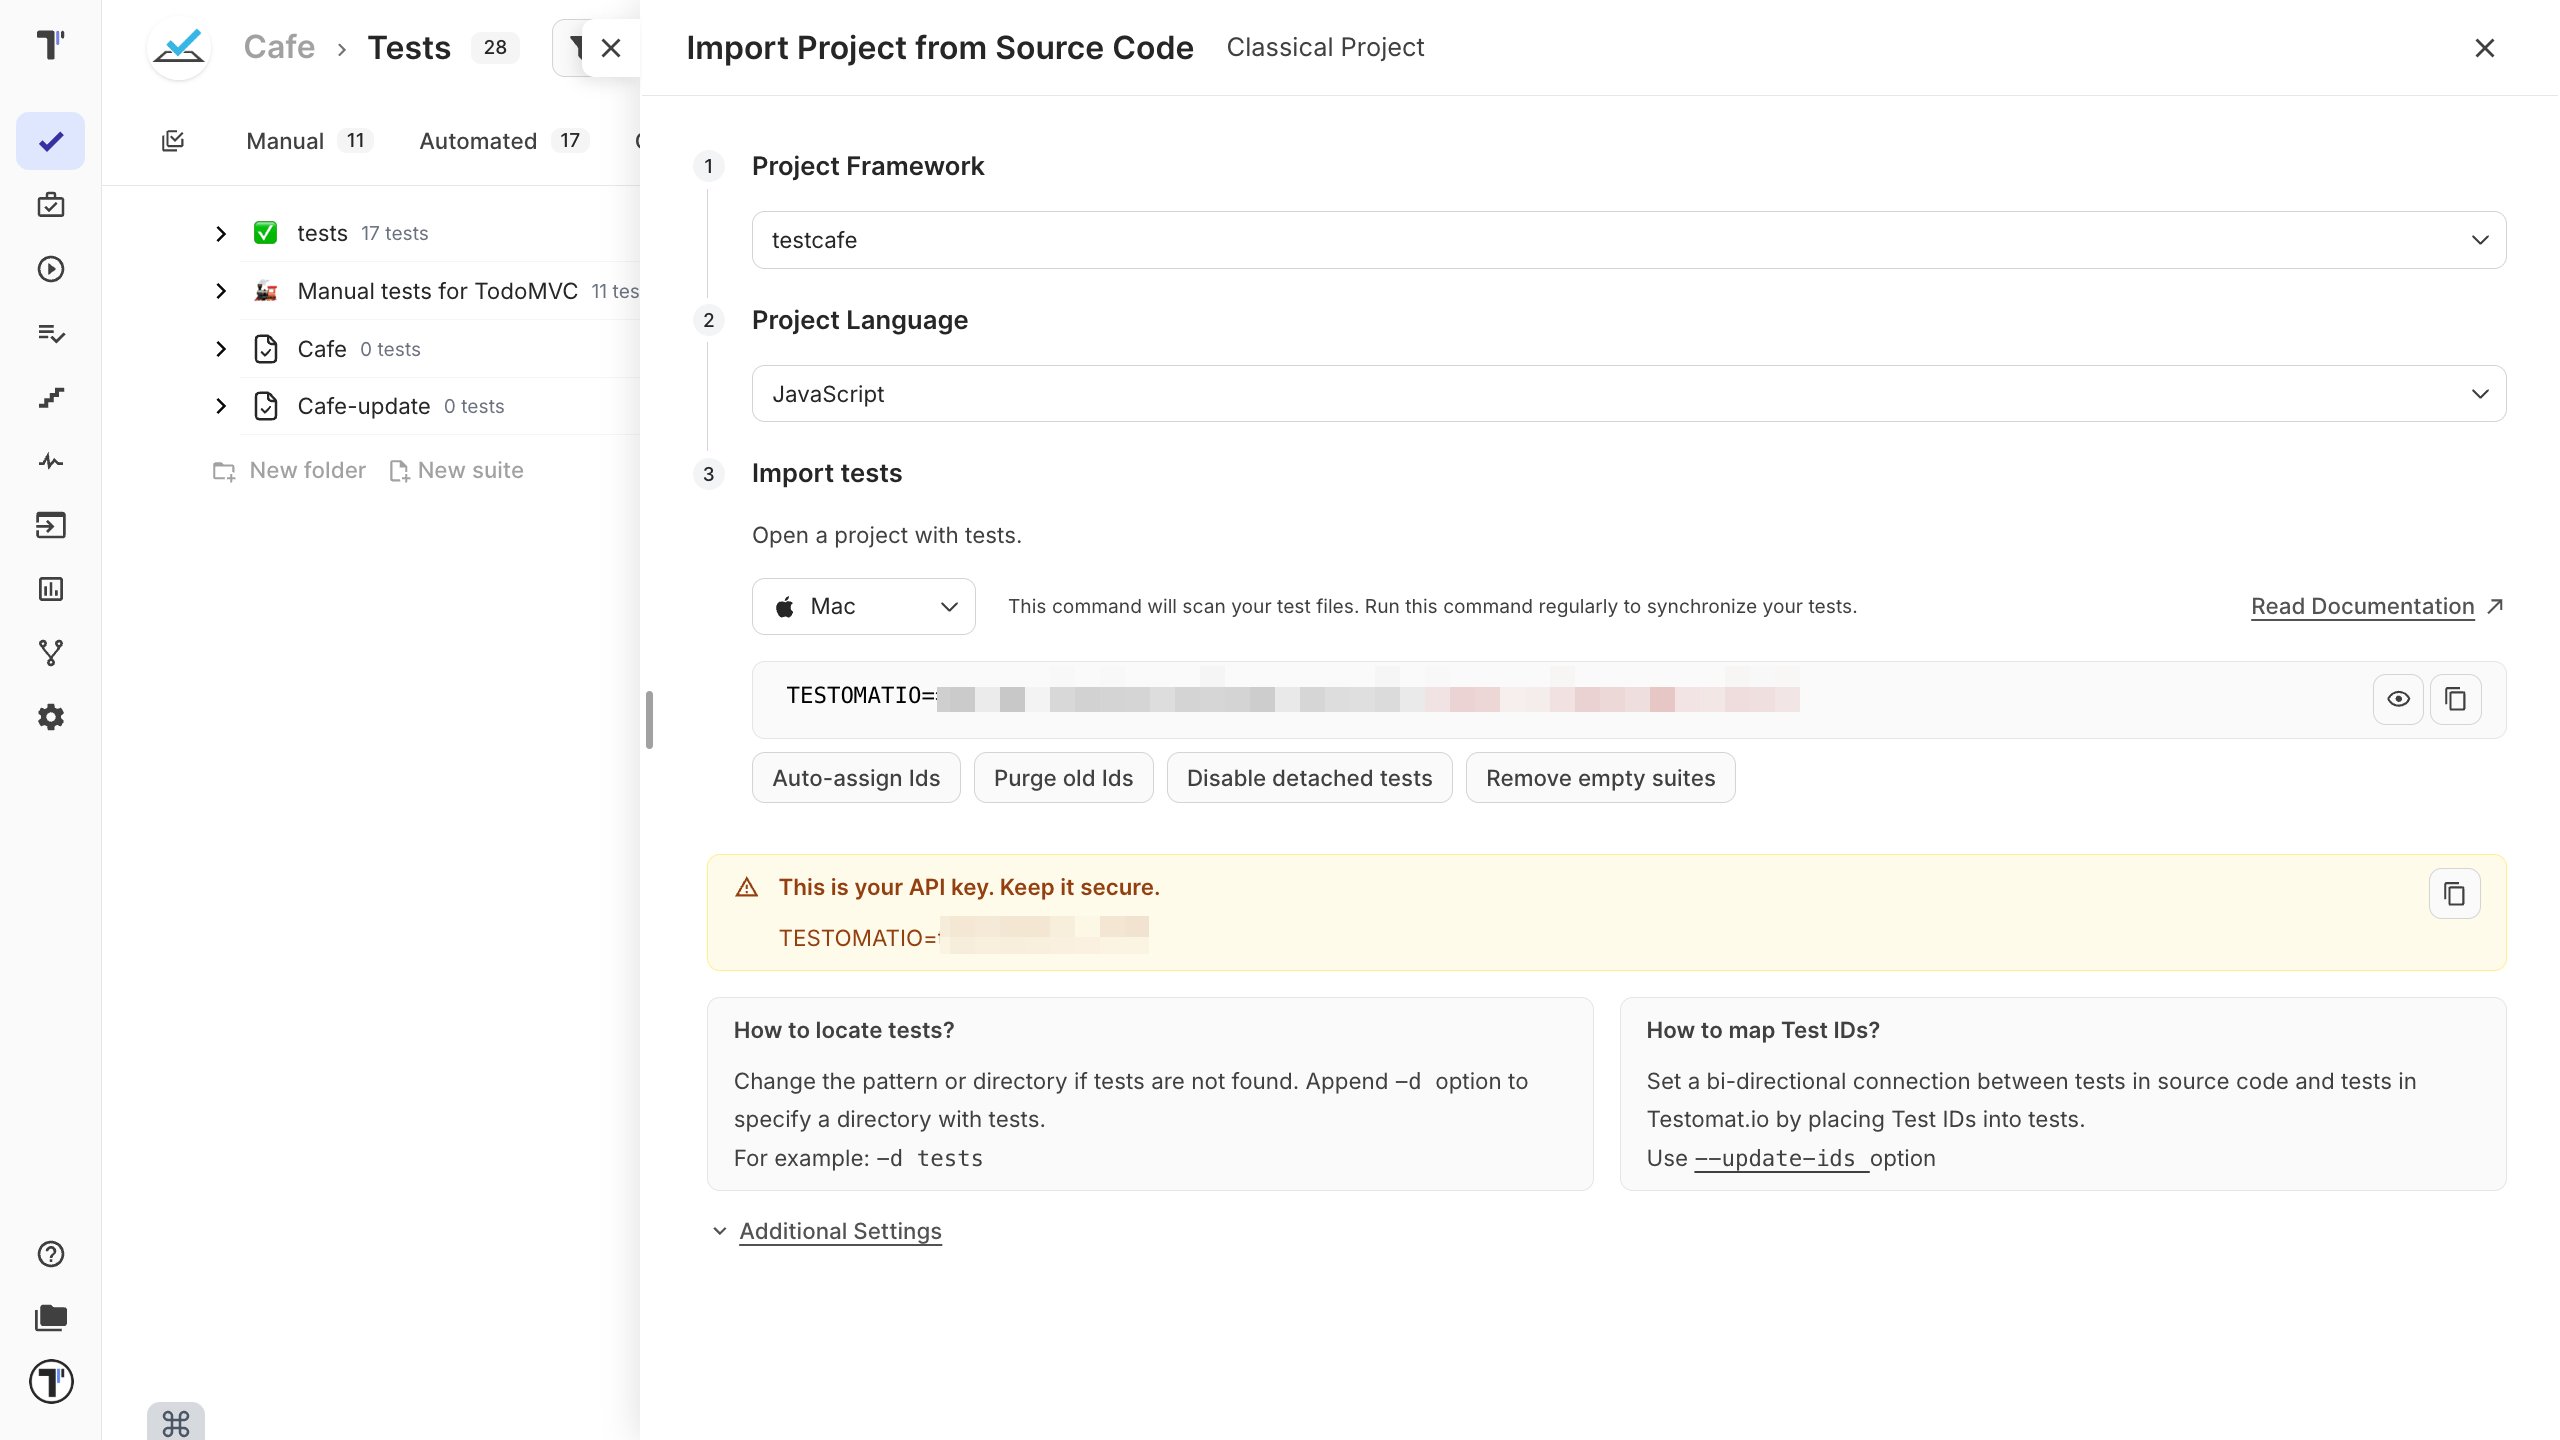
Task: Close the filter panel X beside Tests
Action: [611, 47]
